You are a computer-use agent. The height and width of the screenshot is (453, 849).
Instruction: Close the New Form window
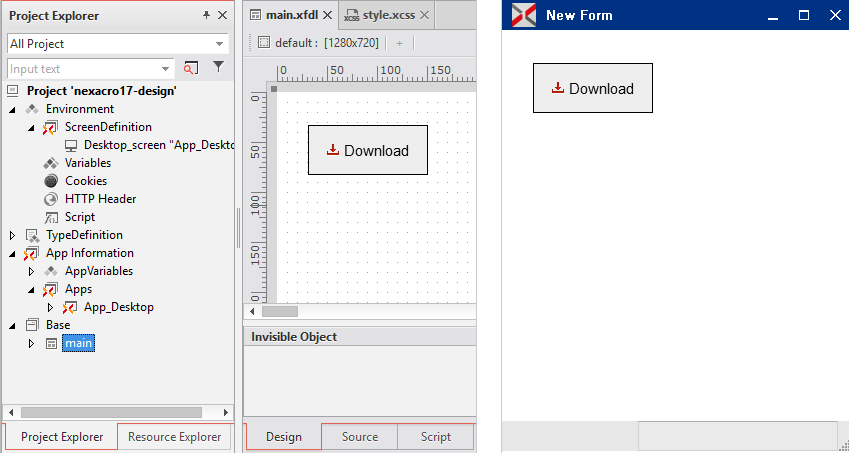835,16
